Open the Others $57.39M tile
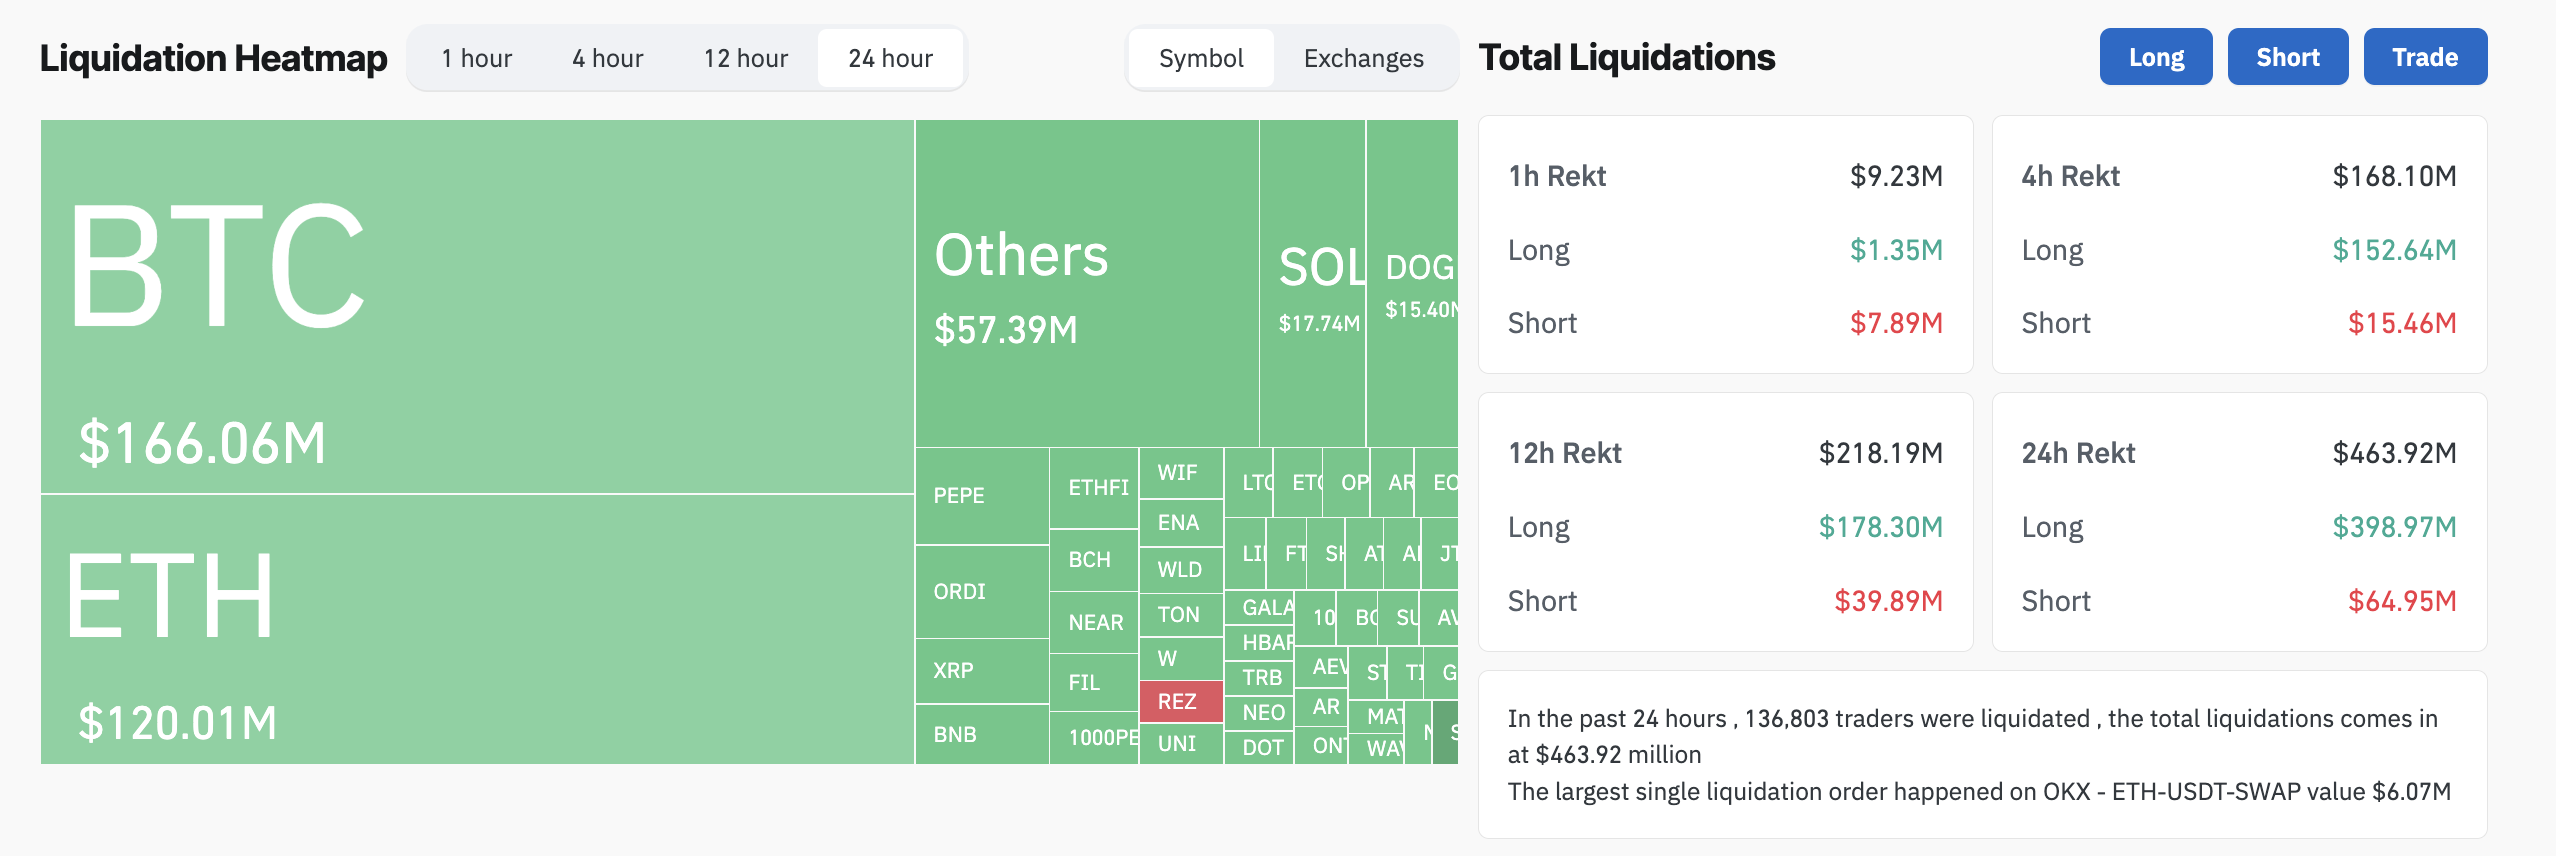The width and height of the screenshot is (2556, 856). point(1086,284)
